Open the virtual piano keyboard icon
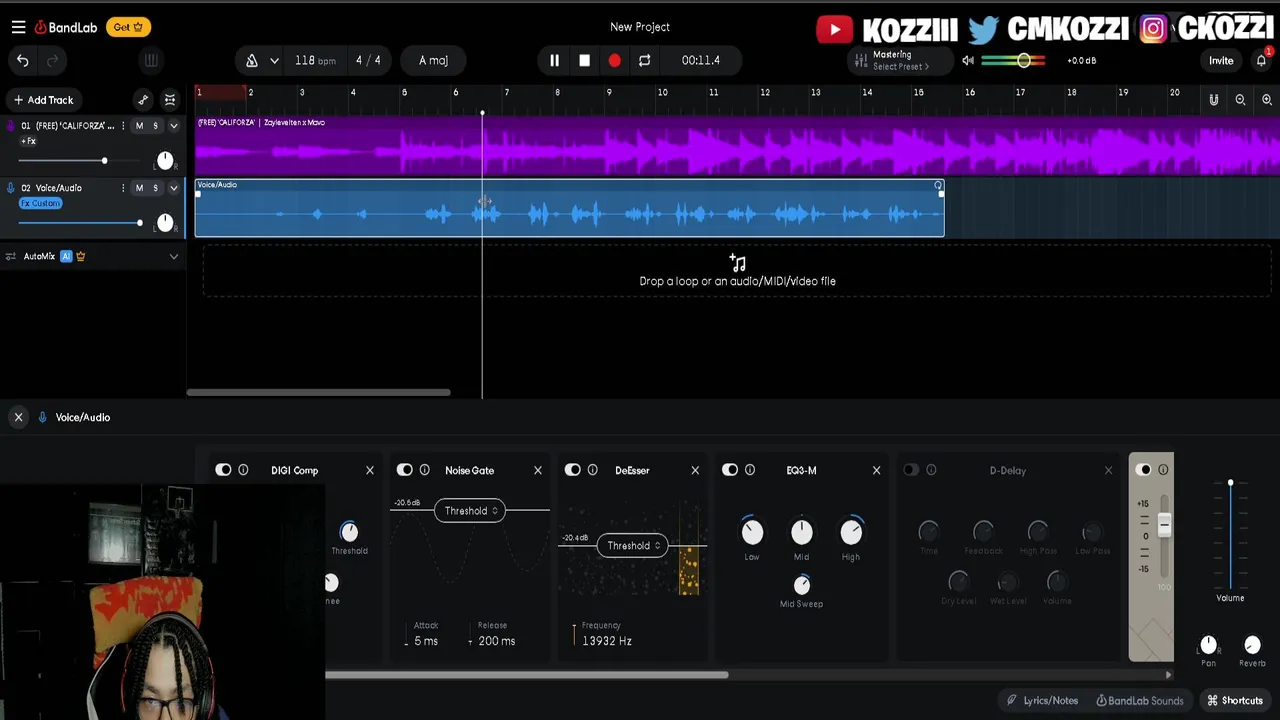Viewport: 1280px width, 720px height. (x=151, y=61)
